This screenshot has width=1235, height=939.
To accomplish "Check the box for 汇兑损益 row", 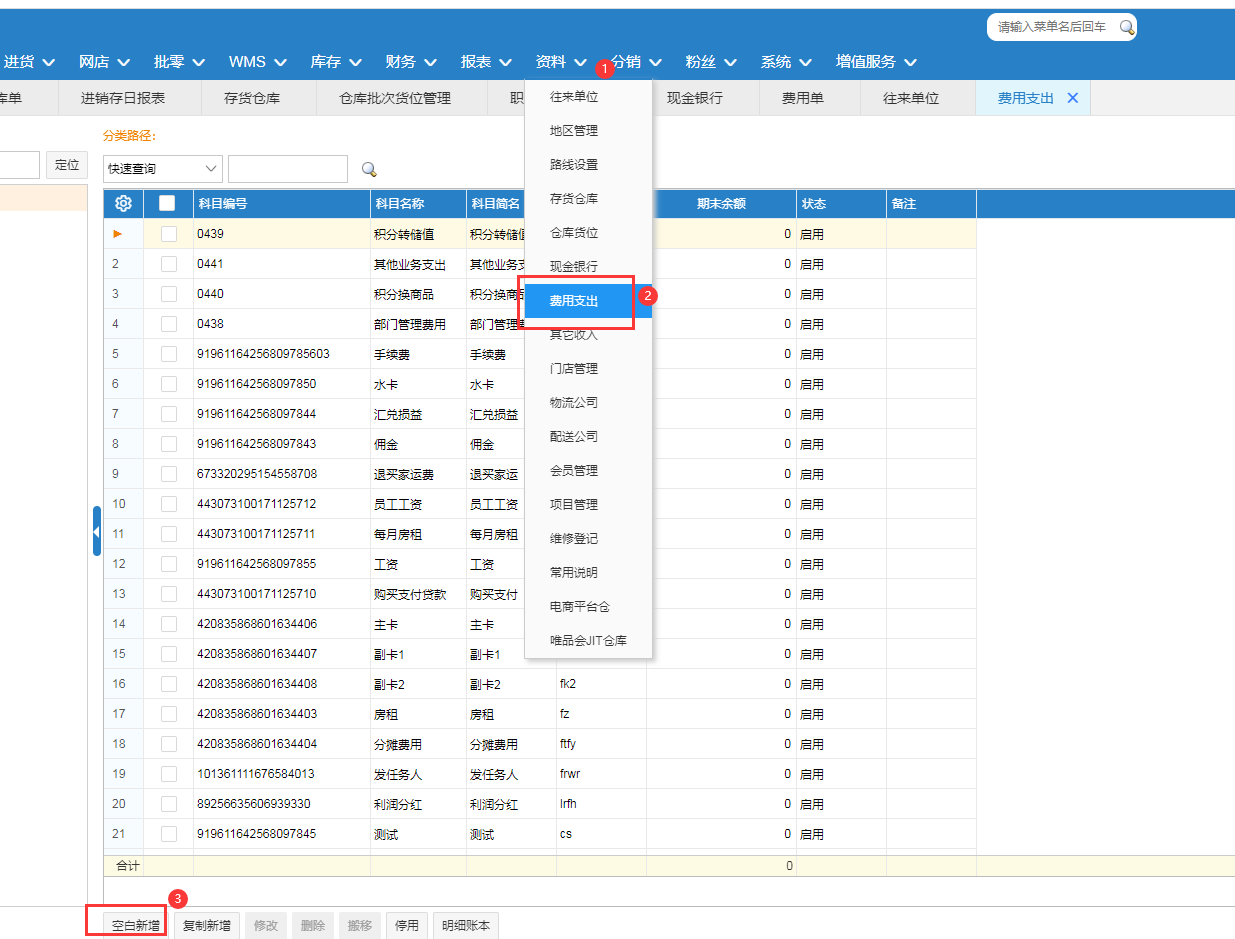I will tap(169, 414).
